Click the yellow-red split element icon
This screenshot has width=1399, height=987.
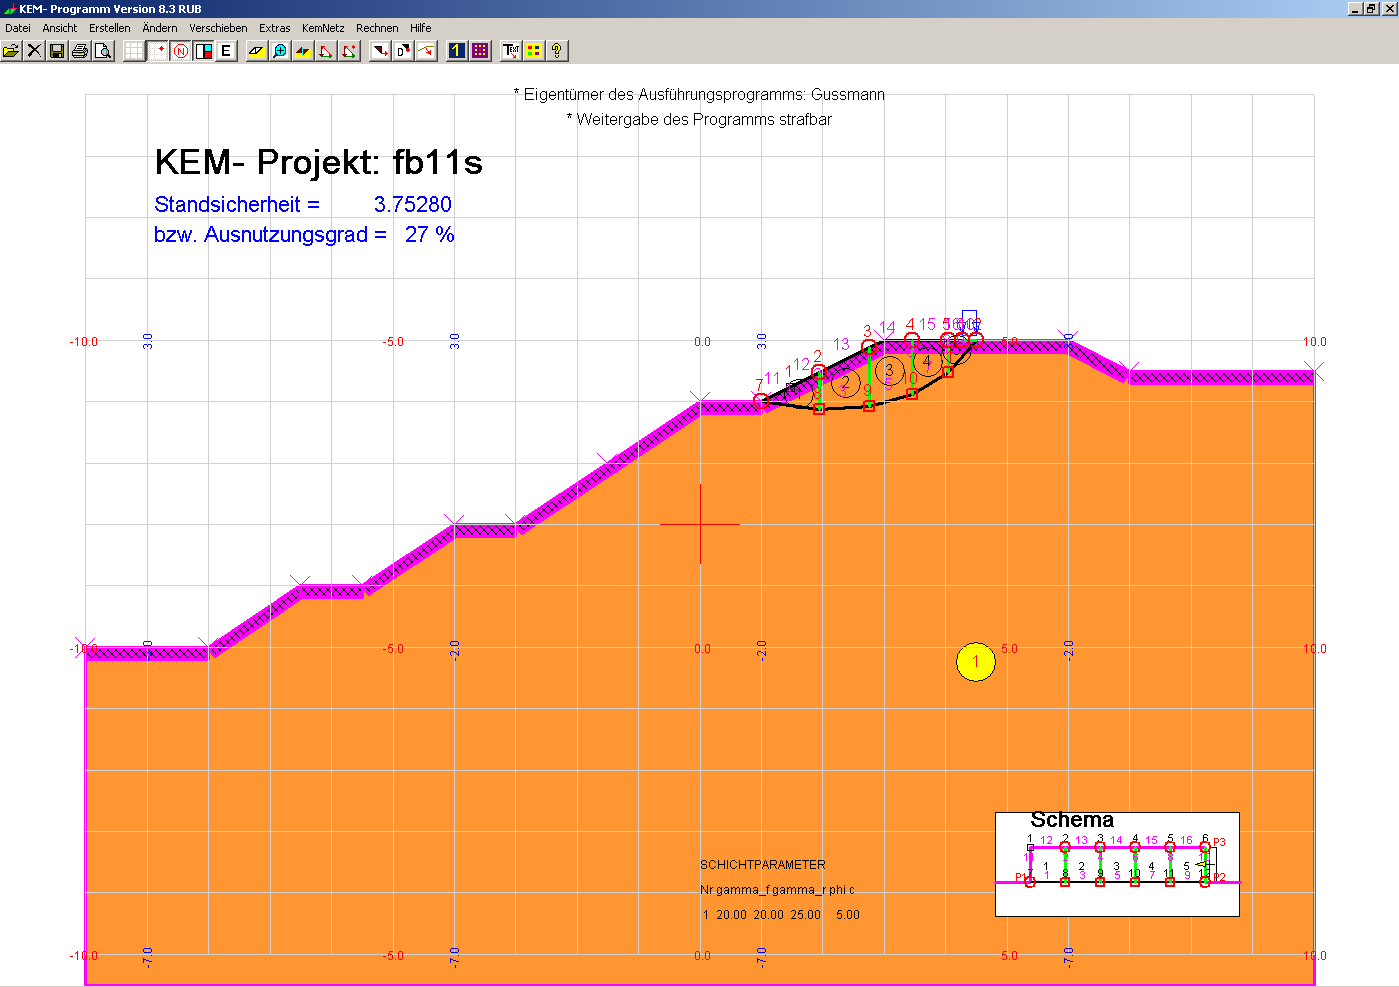[x=303, y=50]
